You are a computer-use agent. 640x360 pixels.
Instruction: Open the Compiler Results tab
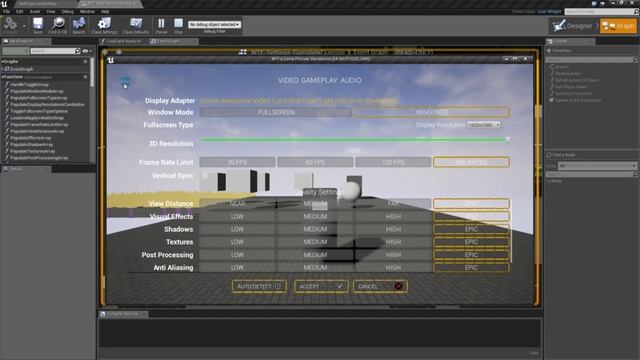(x=123, y=314)
